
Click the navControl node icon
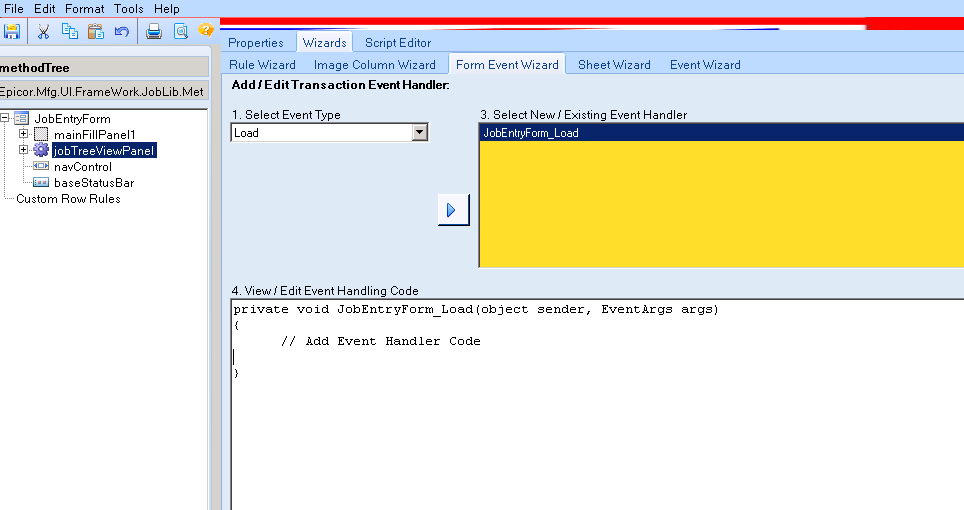pos(41,166)
